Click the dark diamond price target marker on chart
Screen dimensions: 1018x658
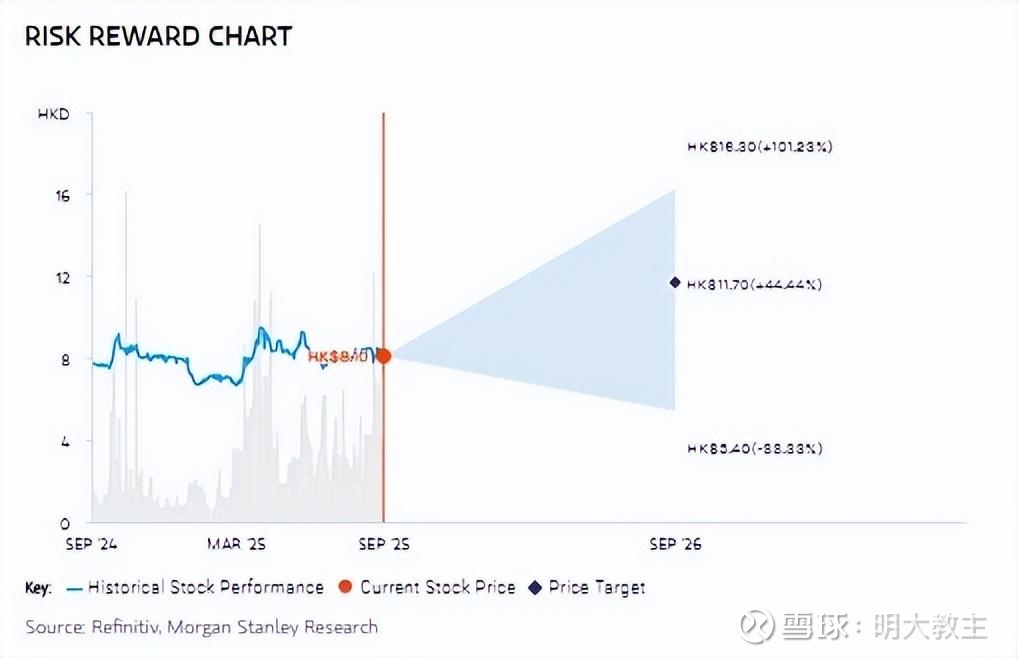click(675, 283)
